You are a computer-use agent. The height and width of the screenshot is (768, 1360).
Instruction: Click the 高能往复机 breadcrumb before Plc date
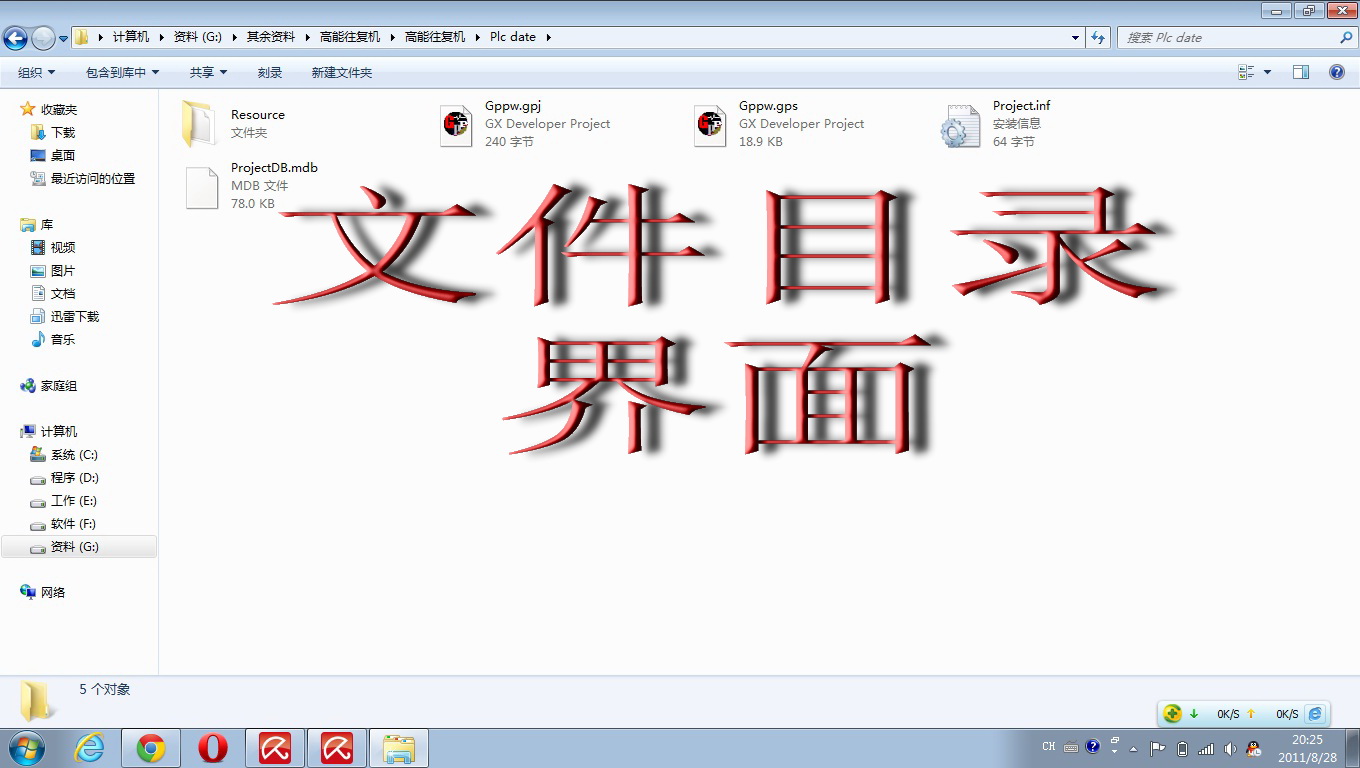[434, 37]
